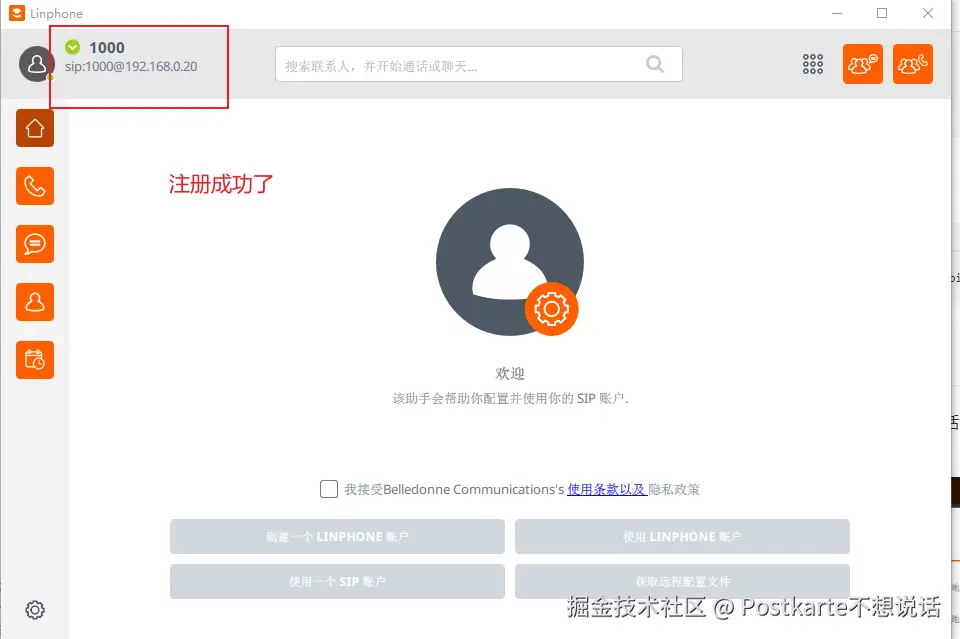Image resolution: width=960 pixels, height=639 pixels.
Task: Click 使用 LINPHONE 账户 button
Action: pyautogui.click(x=682, y=537)
